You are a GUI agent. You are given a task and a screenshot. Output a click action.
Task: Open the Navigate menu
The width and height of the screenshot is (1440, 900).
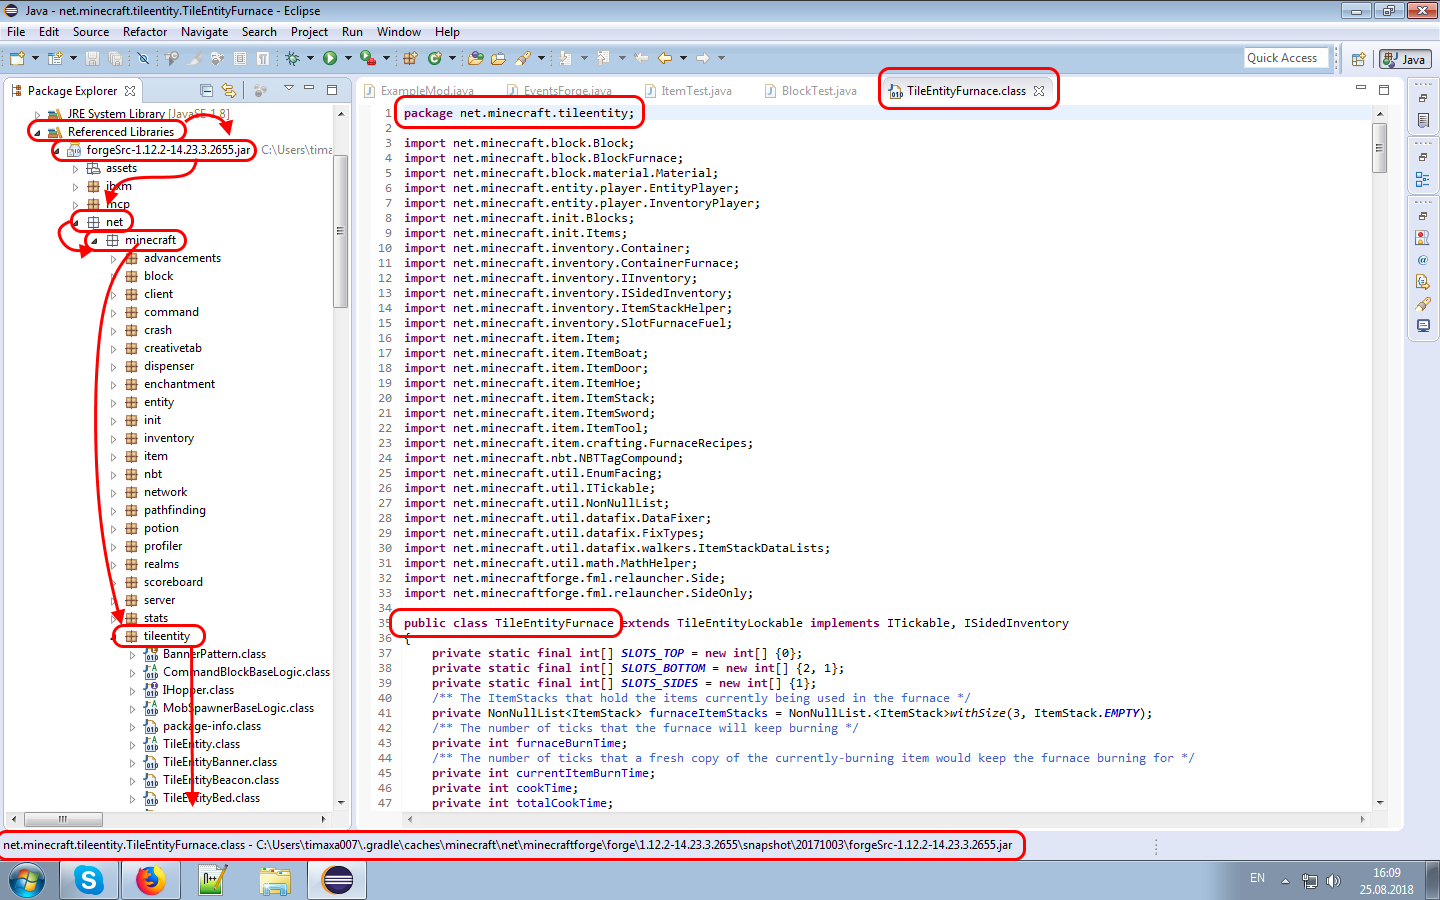[204, 32]
